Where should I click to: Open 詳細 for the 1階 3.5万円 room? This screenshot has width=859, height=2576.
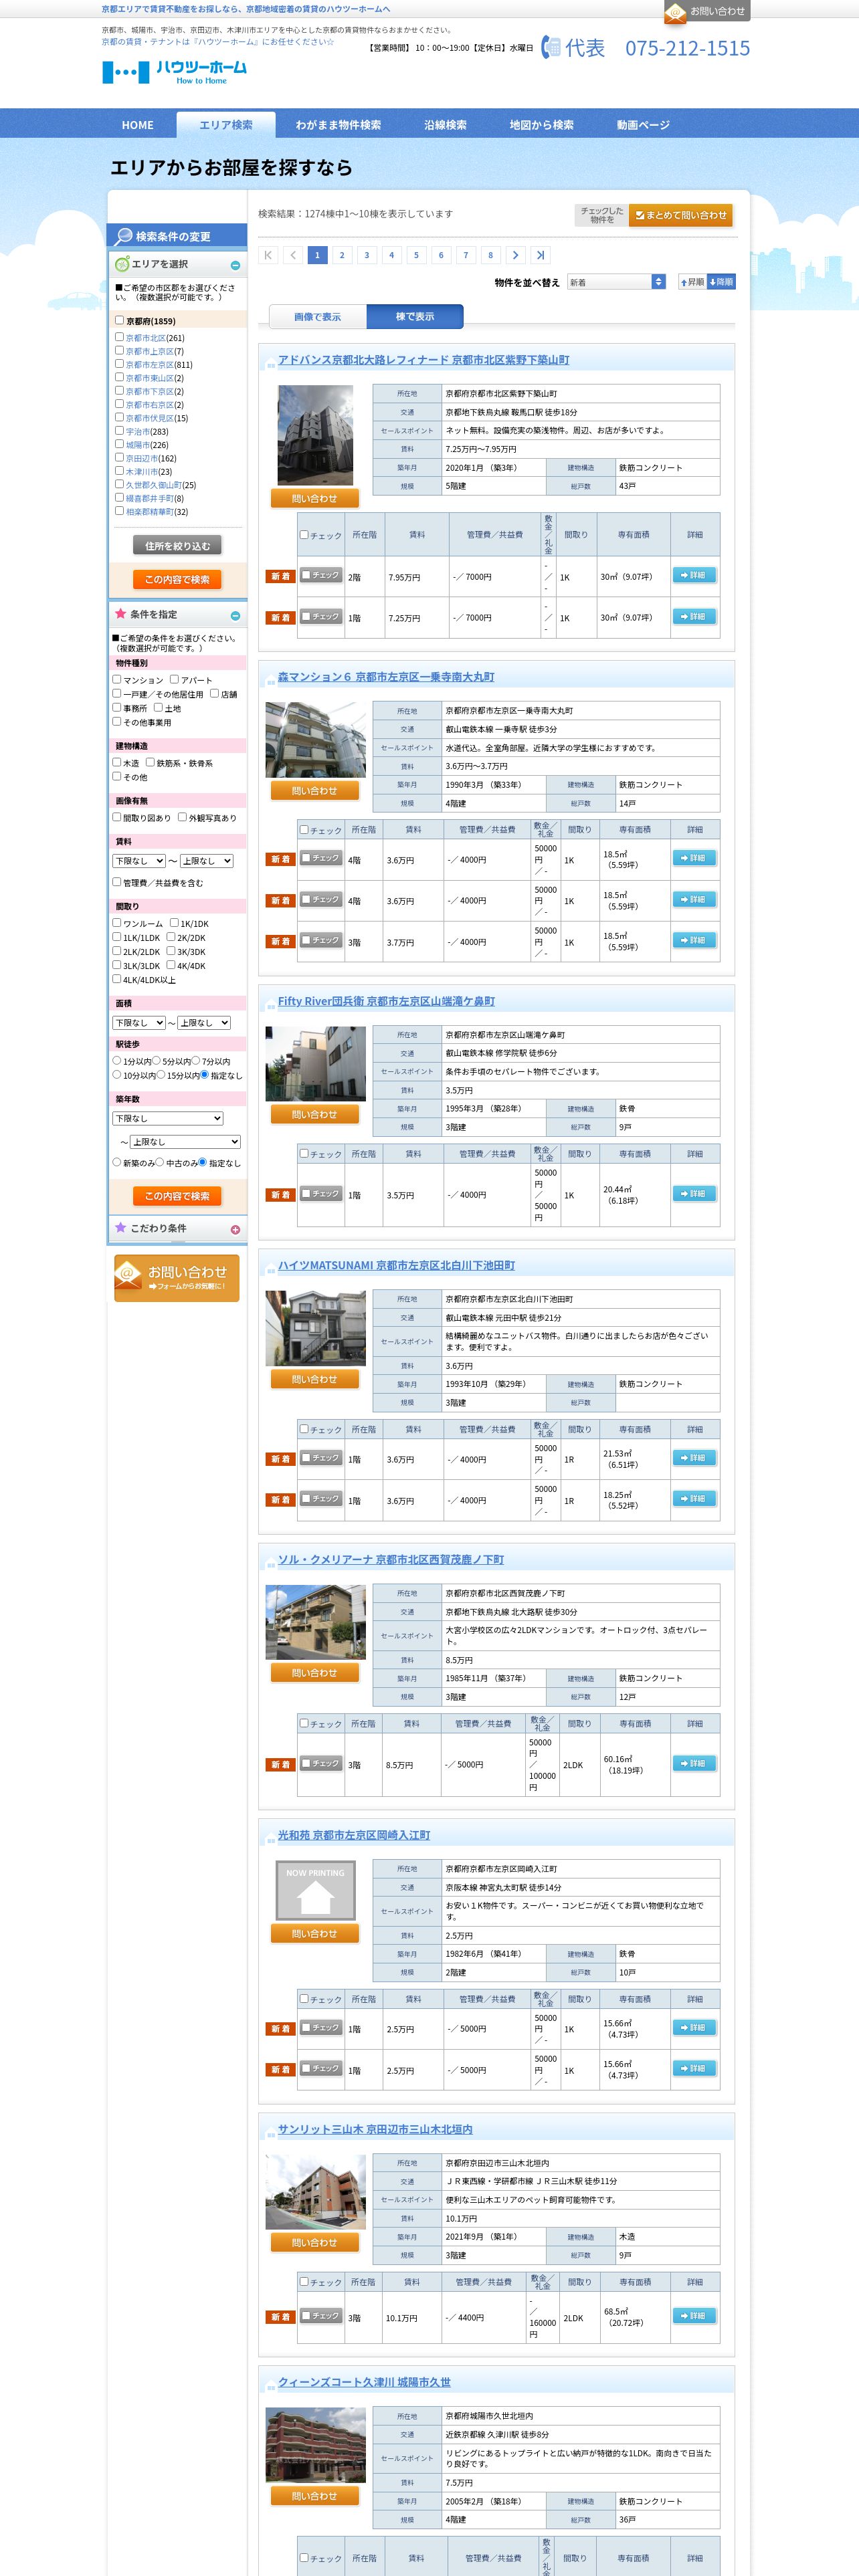(695, 1193)
